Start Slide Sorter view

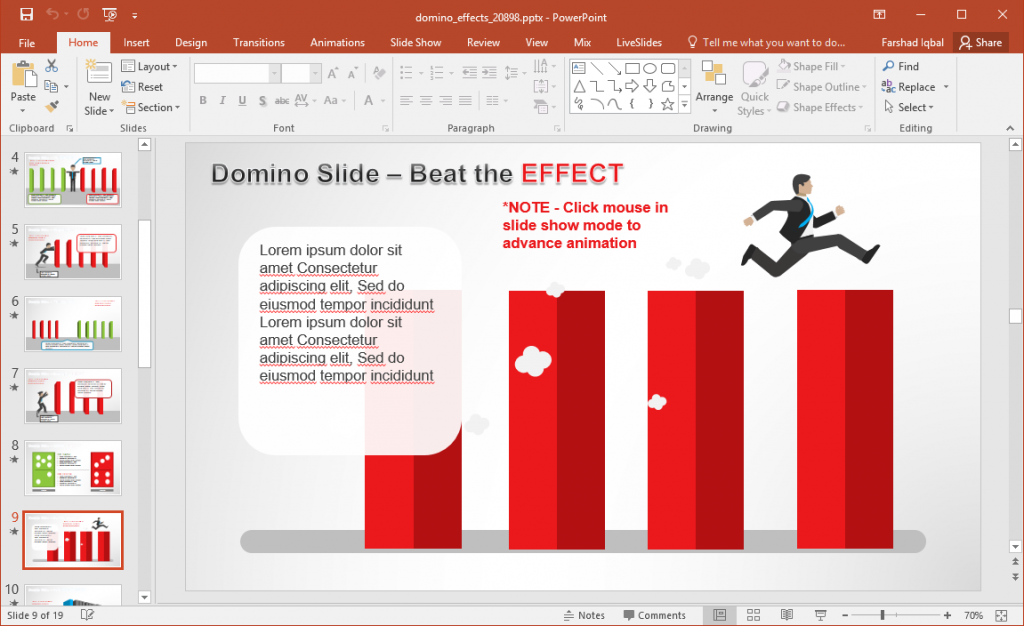[753, 615]
